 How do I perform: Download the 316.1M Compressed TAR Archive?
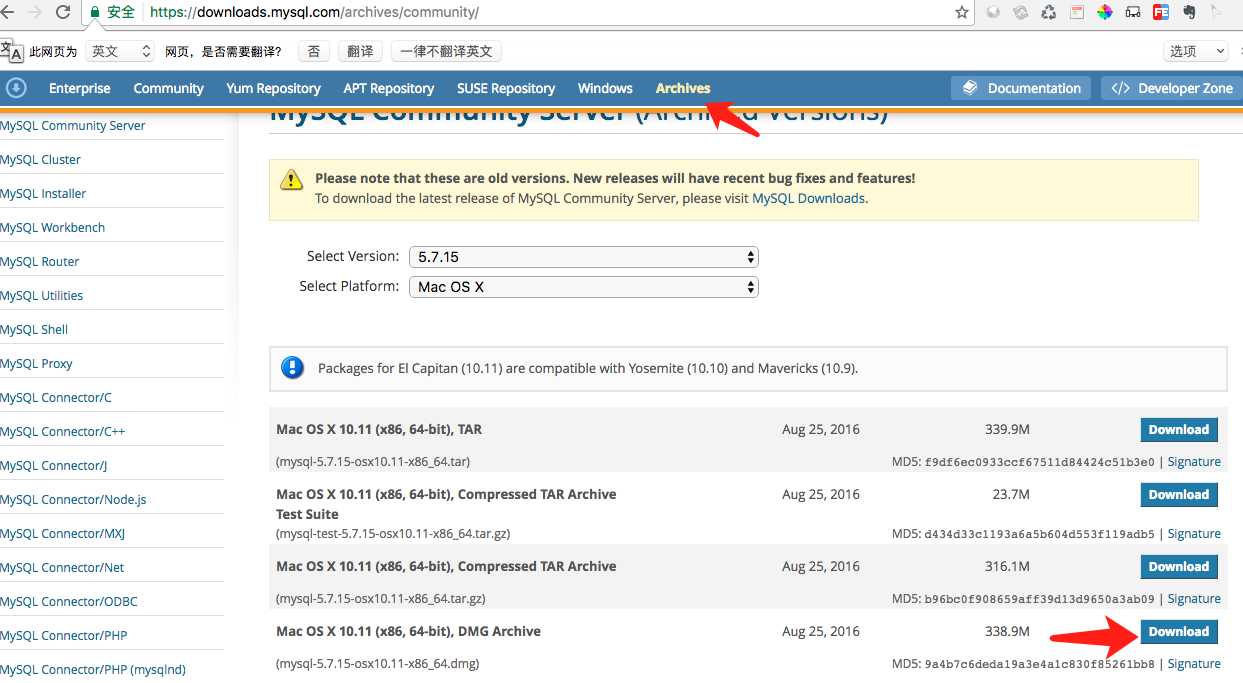tap(1179, 567)
